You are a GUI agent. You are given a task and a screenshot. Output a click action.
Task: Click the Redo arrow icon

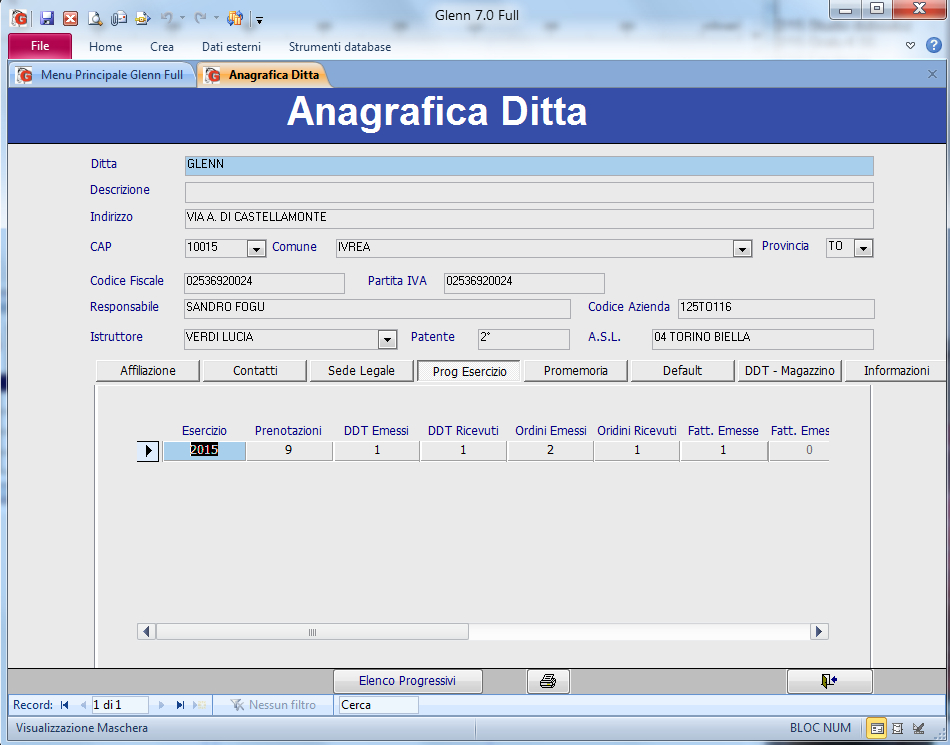pyautogui.click(x=200, y=18)
